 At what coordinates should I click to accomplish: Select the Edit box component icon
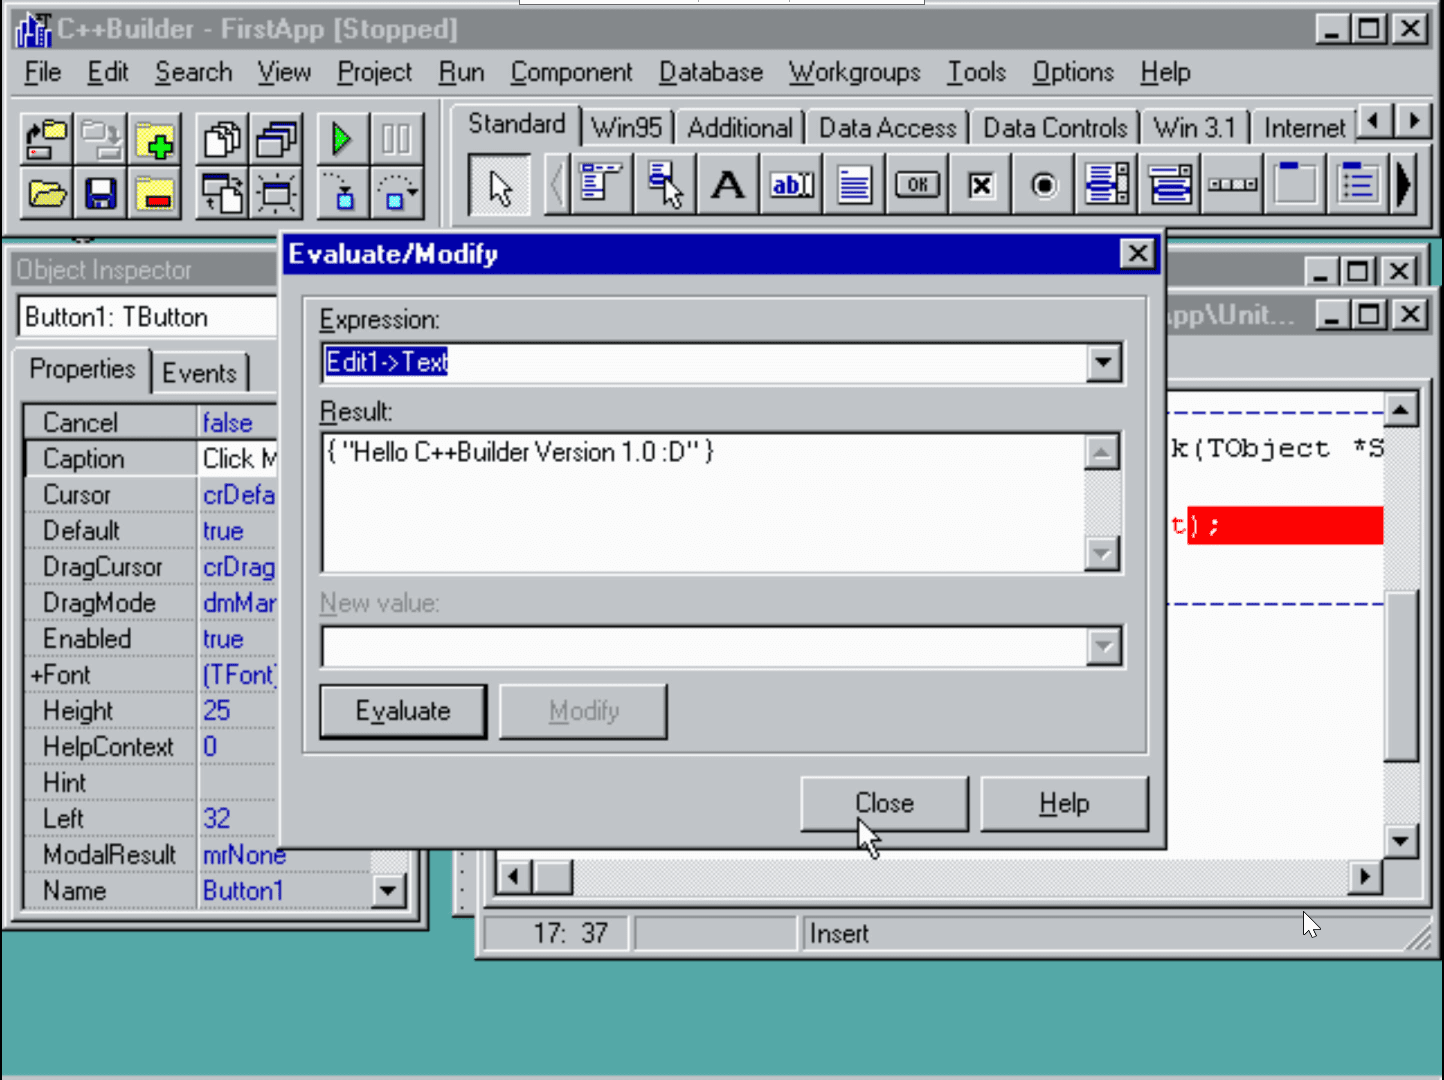[791, 185]
